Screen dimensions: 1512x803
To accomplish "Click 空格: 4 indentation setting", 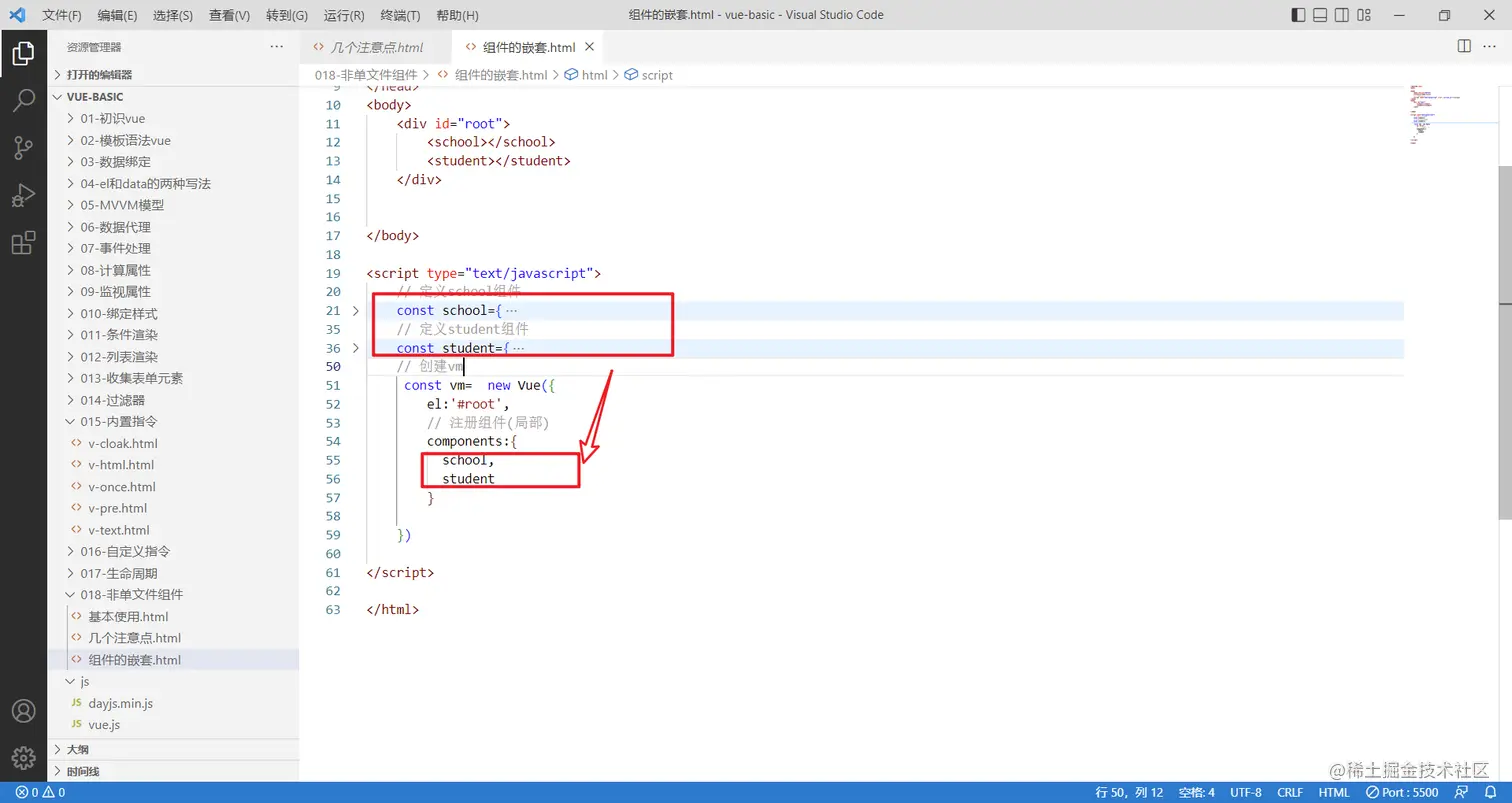I will (x=1196, y=792).
